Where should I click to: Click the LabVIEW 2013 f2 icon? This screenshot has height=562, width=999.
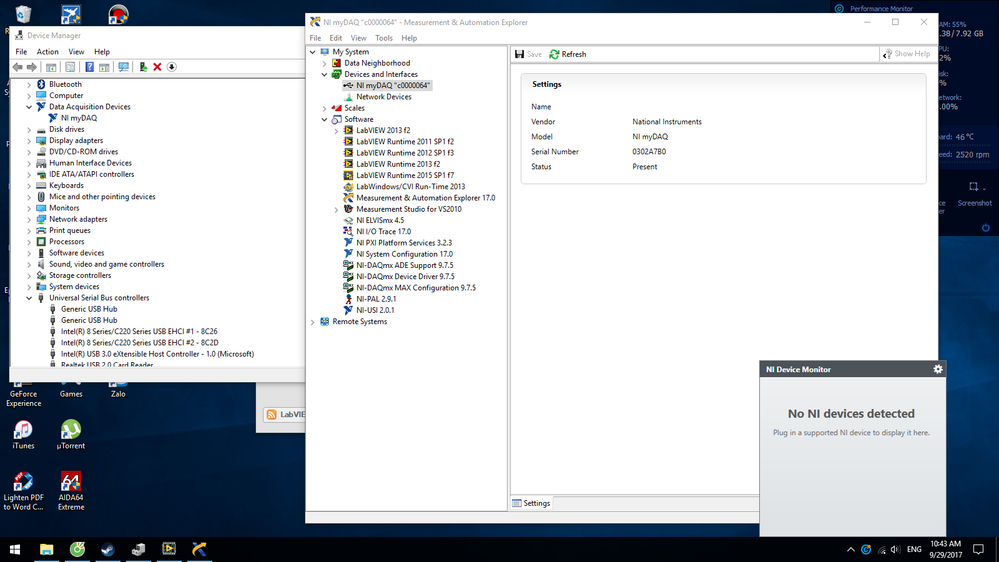349,130
